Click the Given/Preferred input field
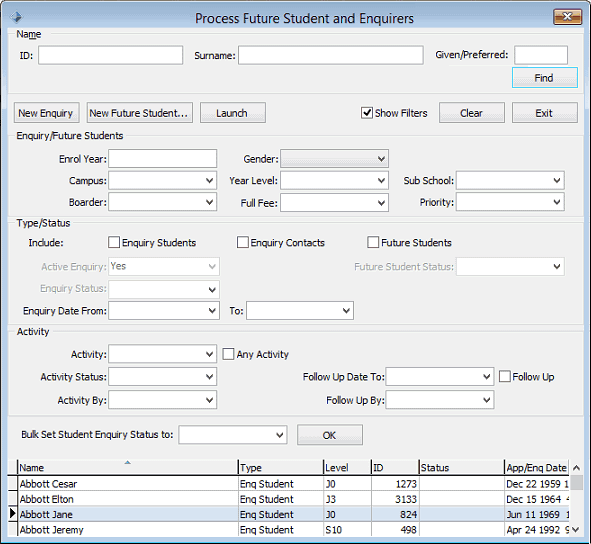 (541, 55)
